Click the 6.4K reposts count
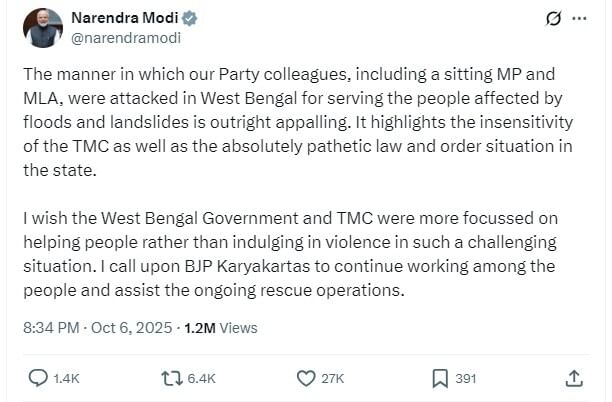Screen dimensions: 612x402 201,379
